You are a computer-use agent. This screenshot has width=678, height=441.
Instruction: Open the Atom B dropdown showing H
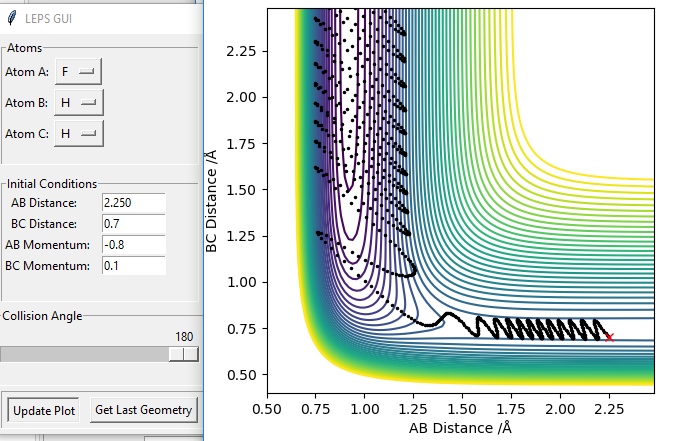(79, 102)
